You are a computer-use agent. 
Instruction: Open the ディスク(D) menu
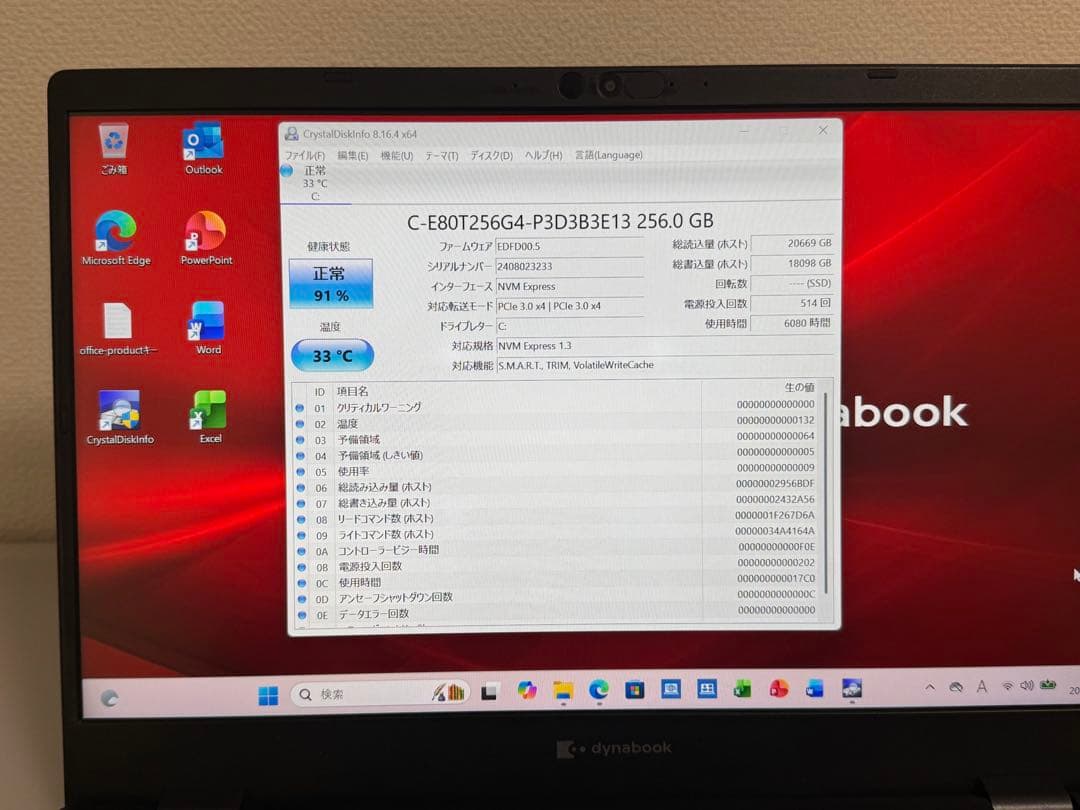(491, 156)
